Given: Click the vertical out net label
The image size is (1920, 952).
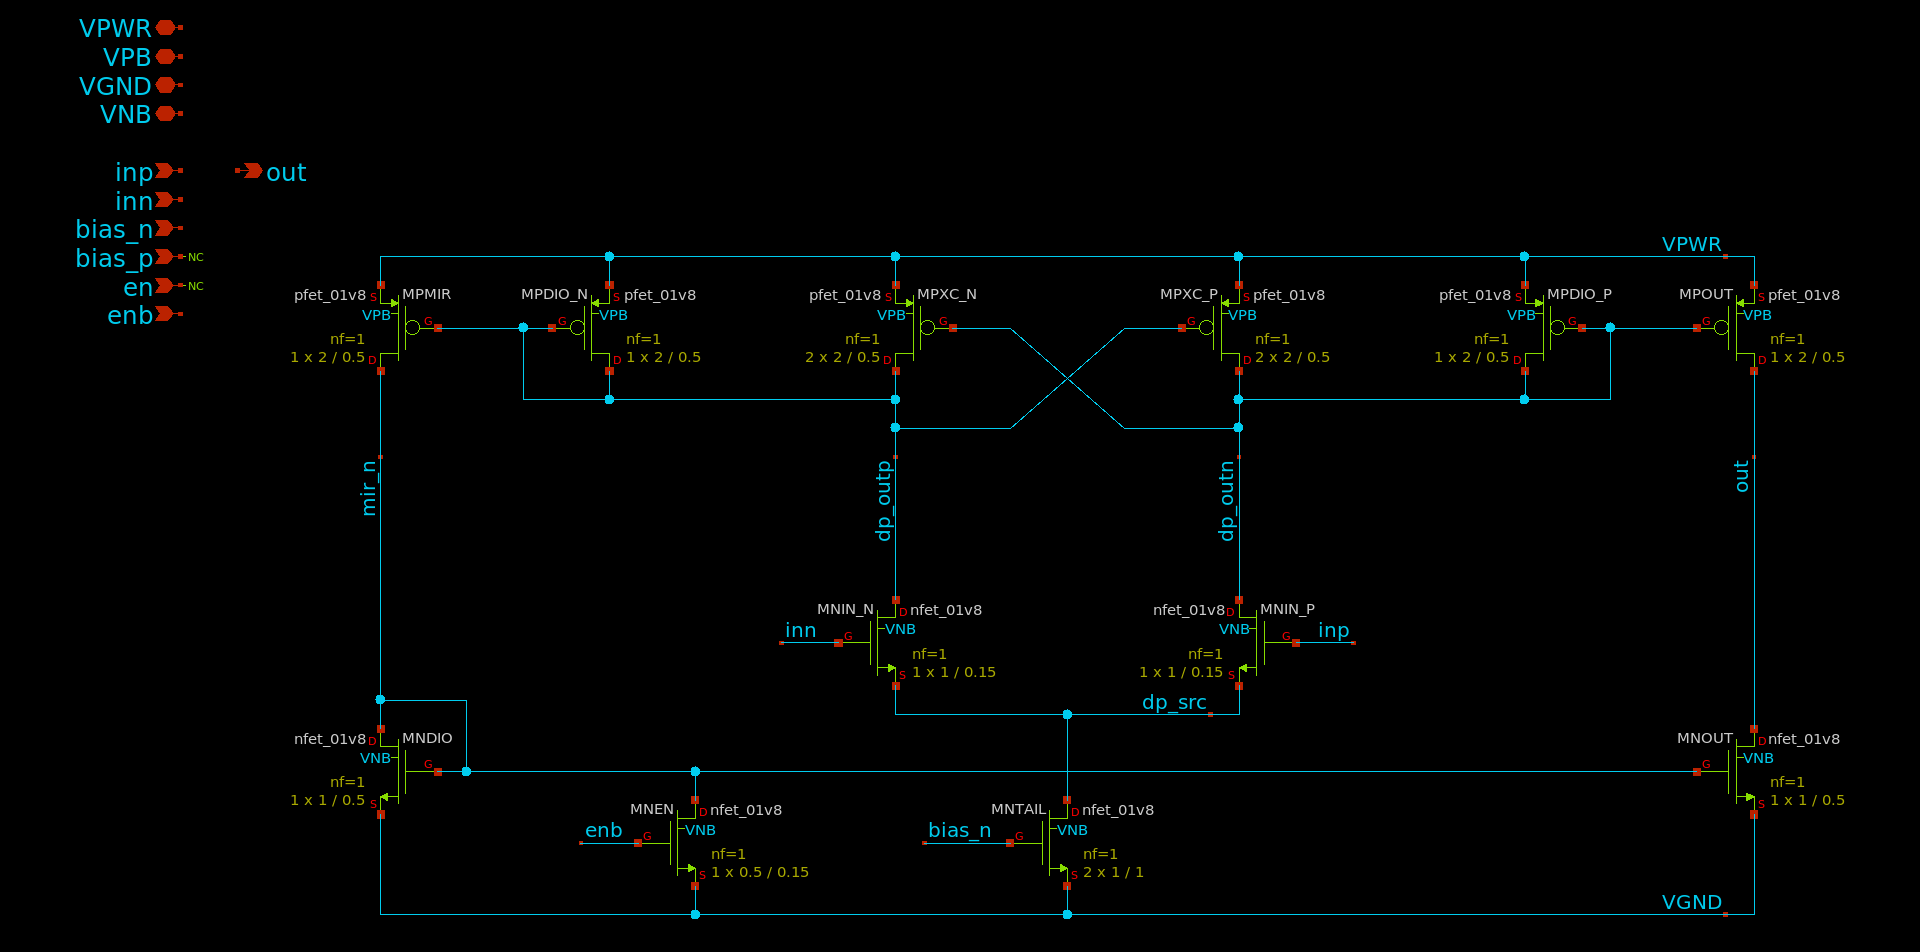Looking at the screenshot, I should [1741, 476].
